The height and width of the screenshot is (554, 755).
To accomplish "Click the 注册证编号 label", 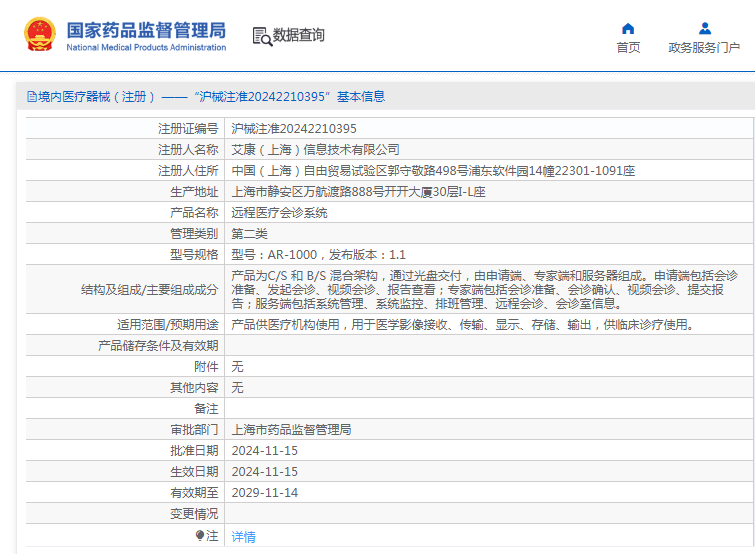I will [x=188, y=129].
